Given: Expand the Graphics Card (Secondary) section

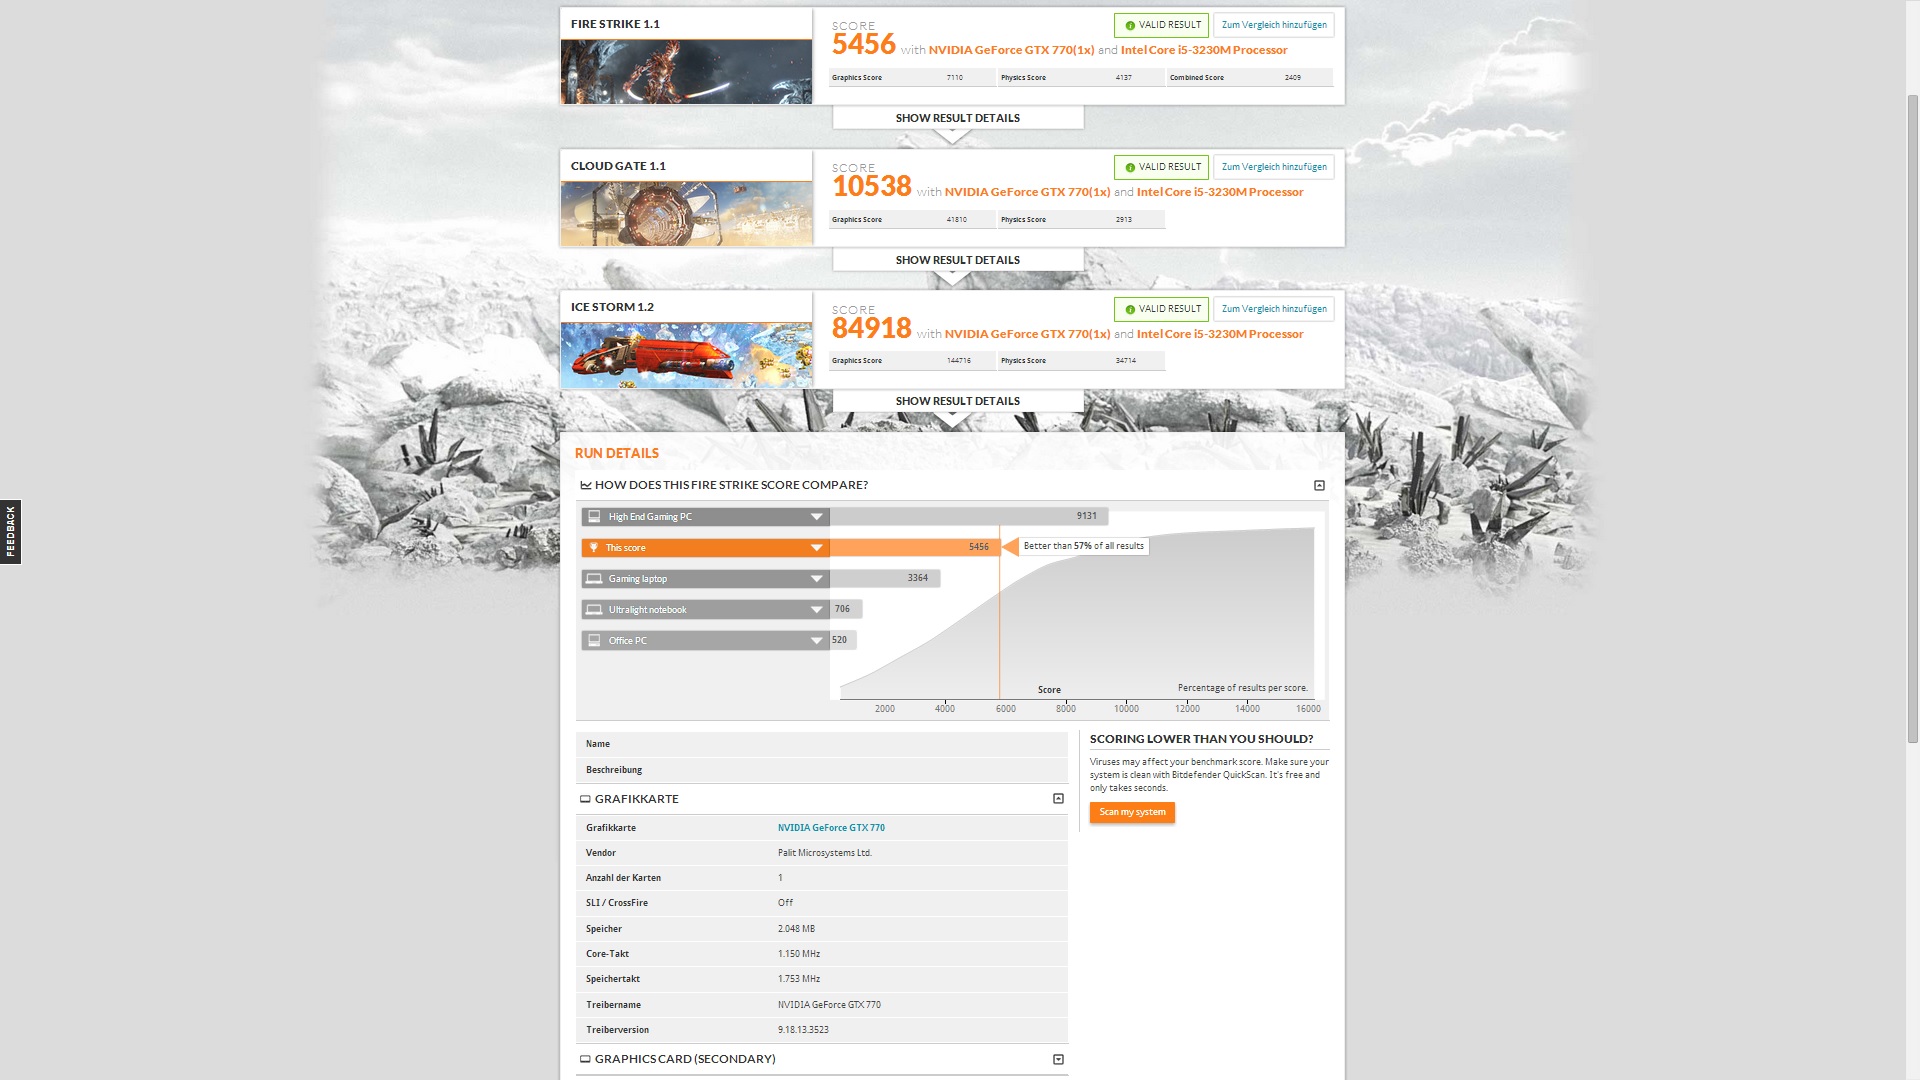Looking at the screenshot, I should click(x=1058, y=1059).
